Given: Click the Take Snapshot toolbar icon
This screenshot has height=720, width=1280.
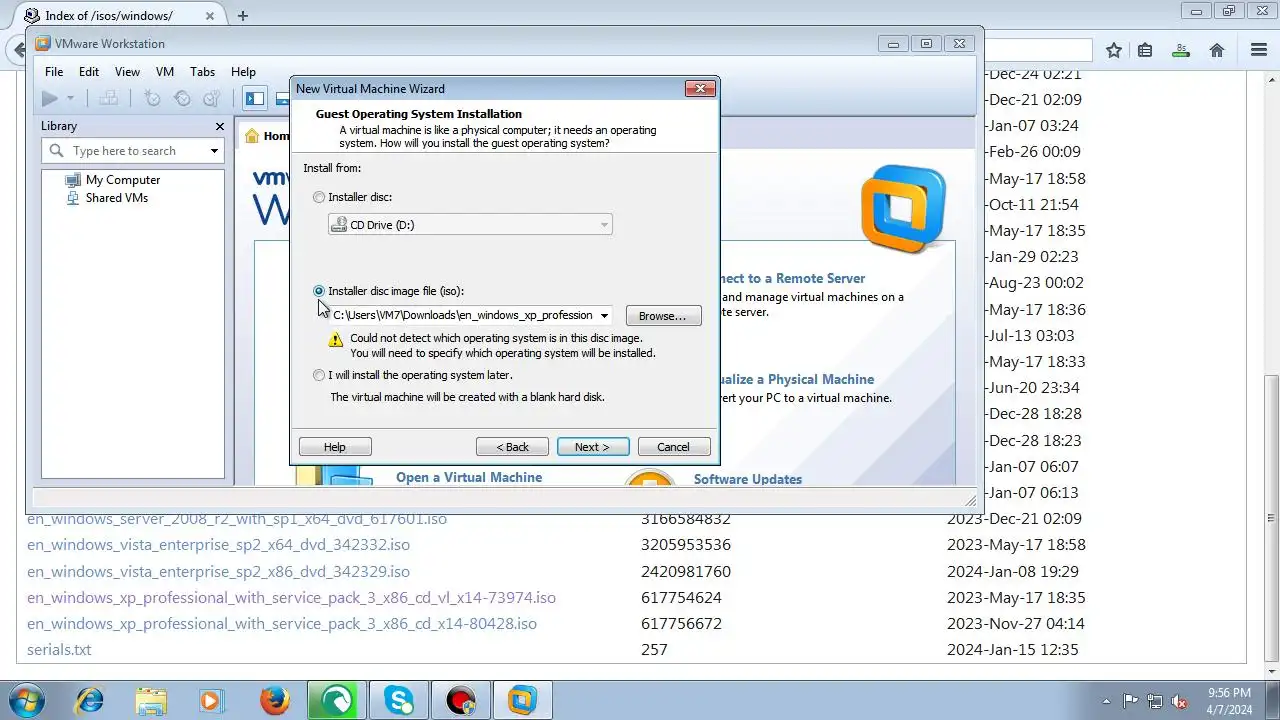Looking at the screenshot, I should pyautogui.click(x=152, y=98).
